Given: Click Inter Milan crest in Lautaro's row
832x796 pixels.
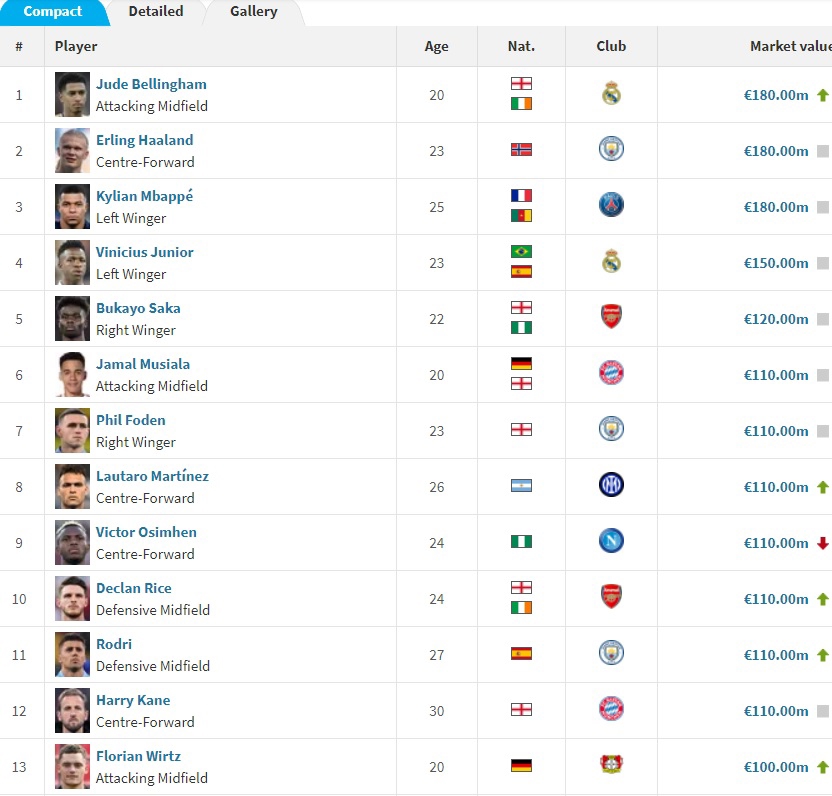Looking at the screenshot, I should click(x=611, y=485).
